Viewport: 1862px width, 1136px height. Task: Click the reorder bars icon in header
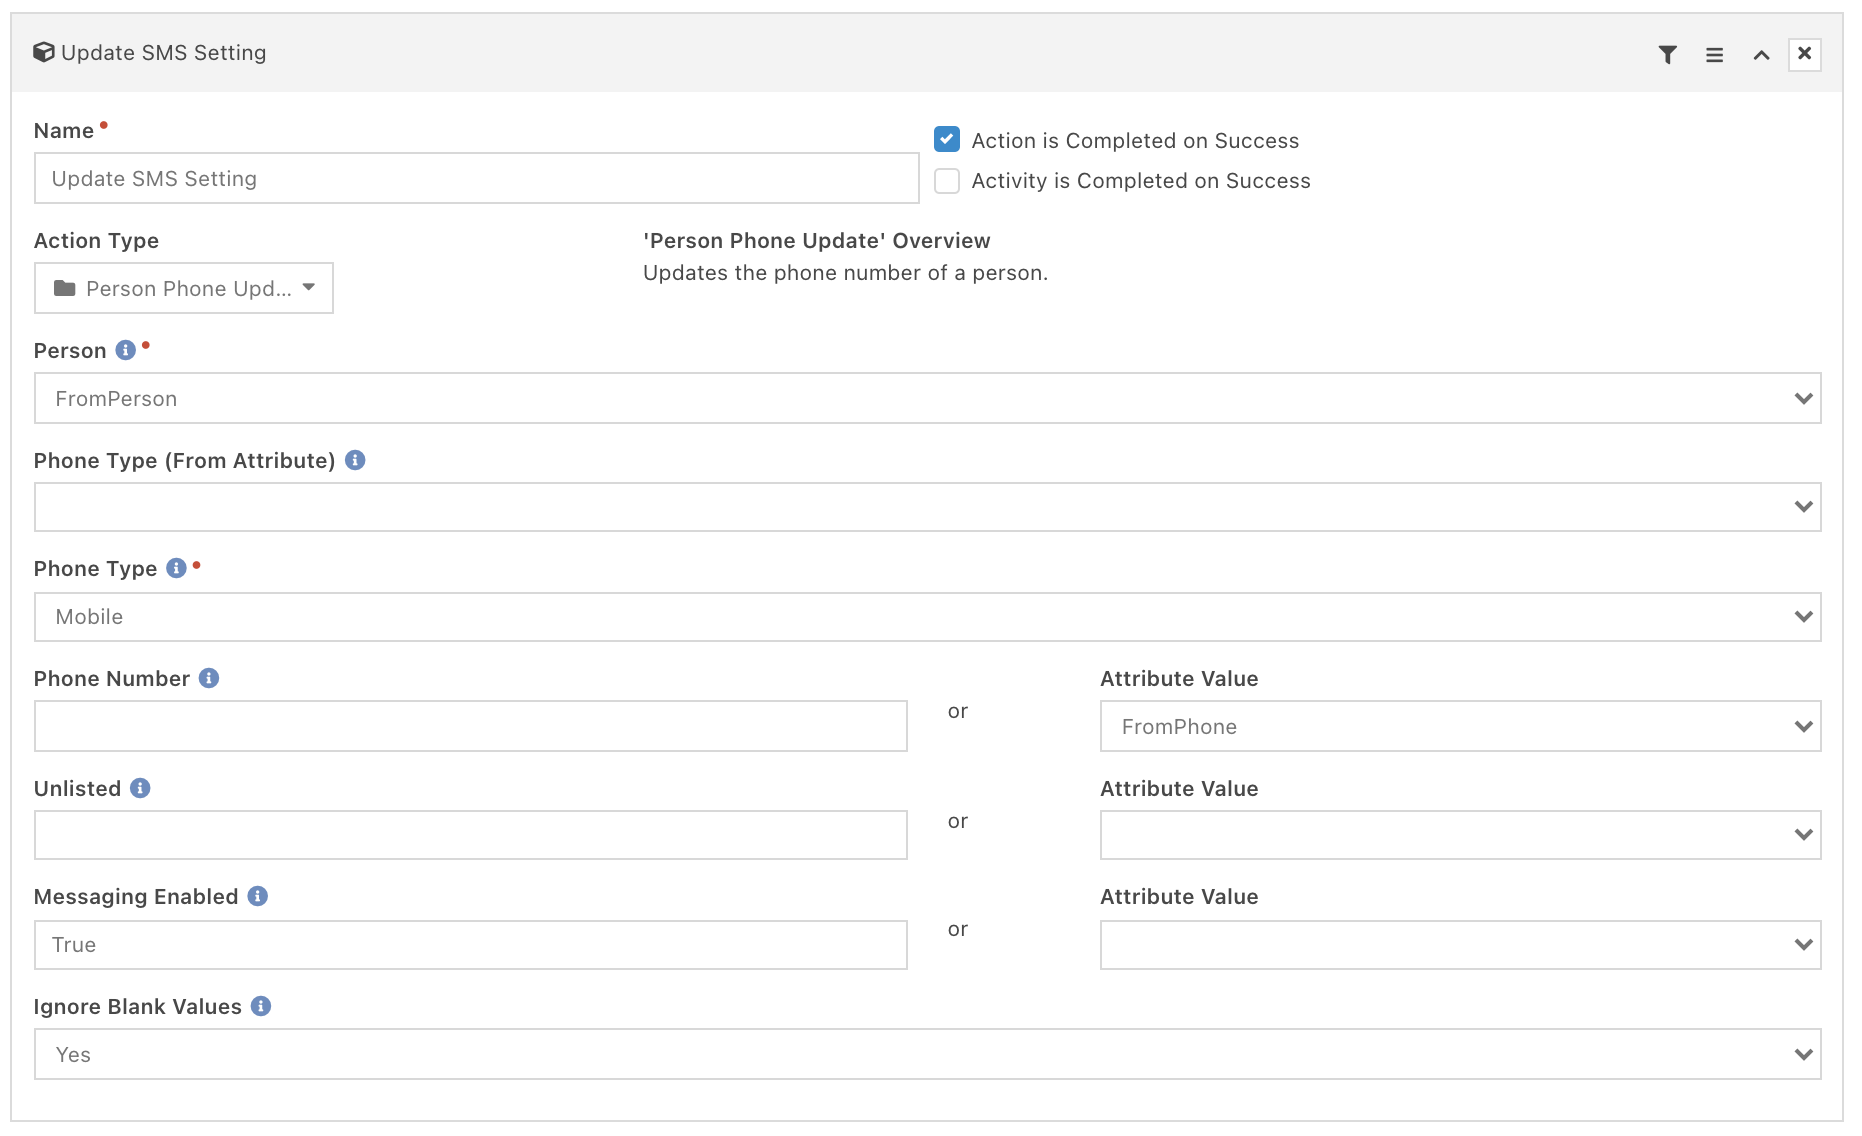tap(1714, 55)
